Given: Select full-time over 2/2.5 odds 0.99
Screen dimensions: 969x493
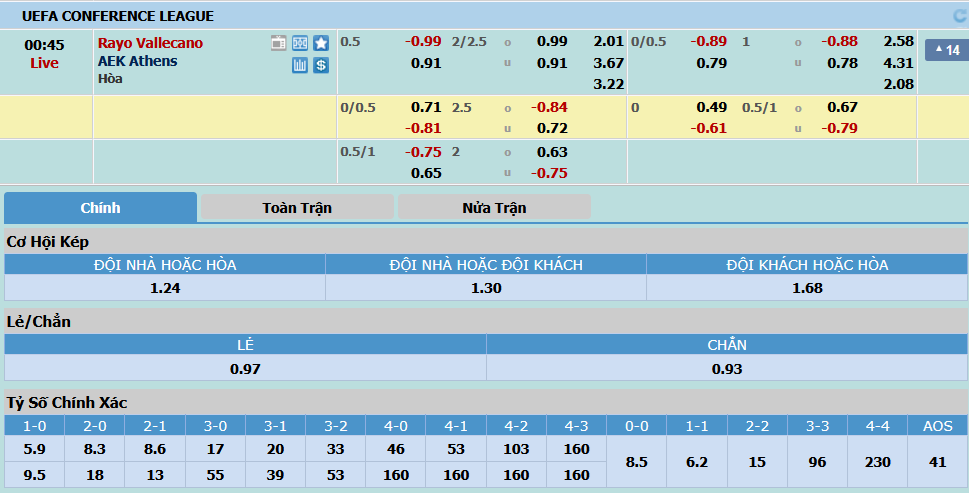Looking at the screenshot, I should click(x=552, y=41).
